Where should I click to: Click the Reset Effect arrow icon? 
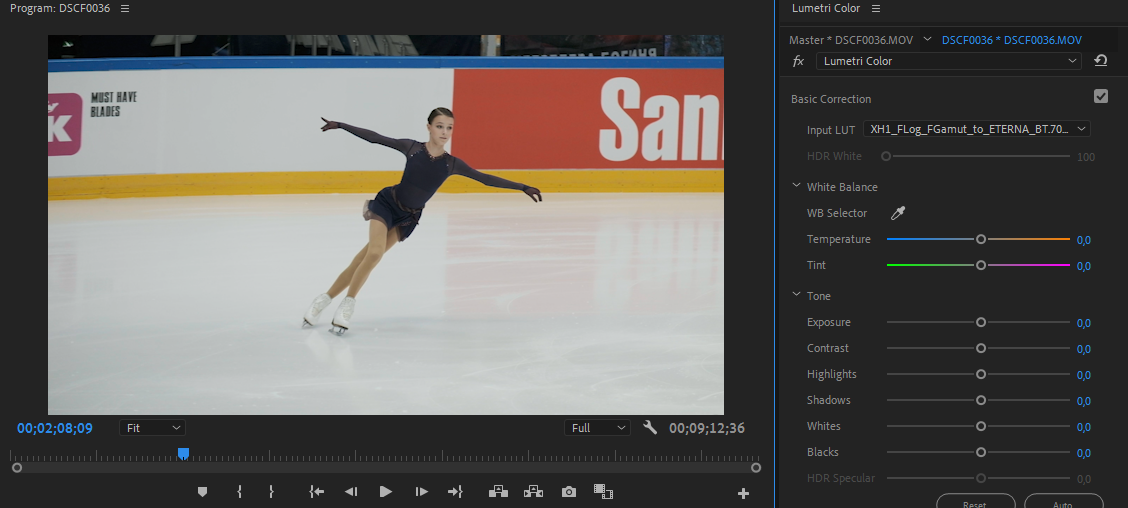coord(1101,61)
